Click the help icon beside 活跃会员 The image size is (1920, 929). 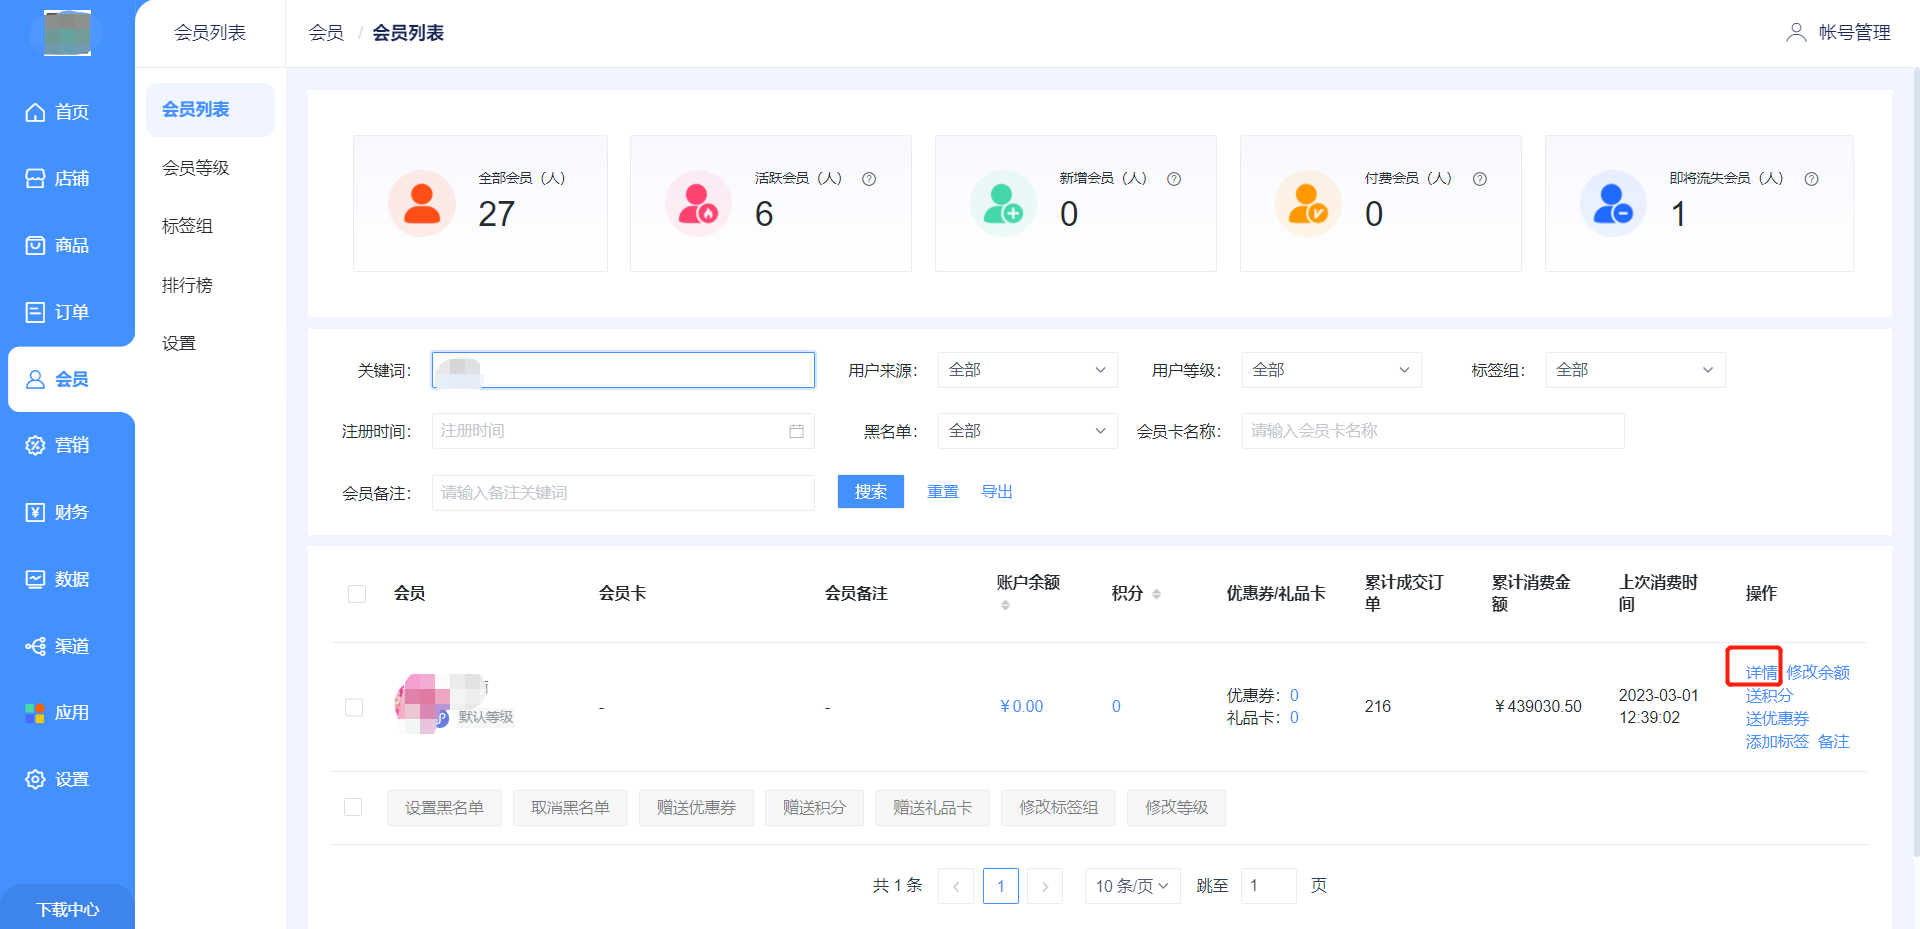(x=869, y=179)
